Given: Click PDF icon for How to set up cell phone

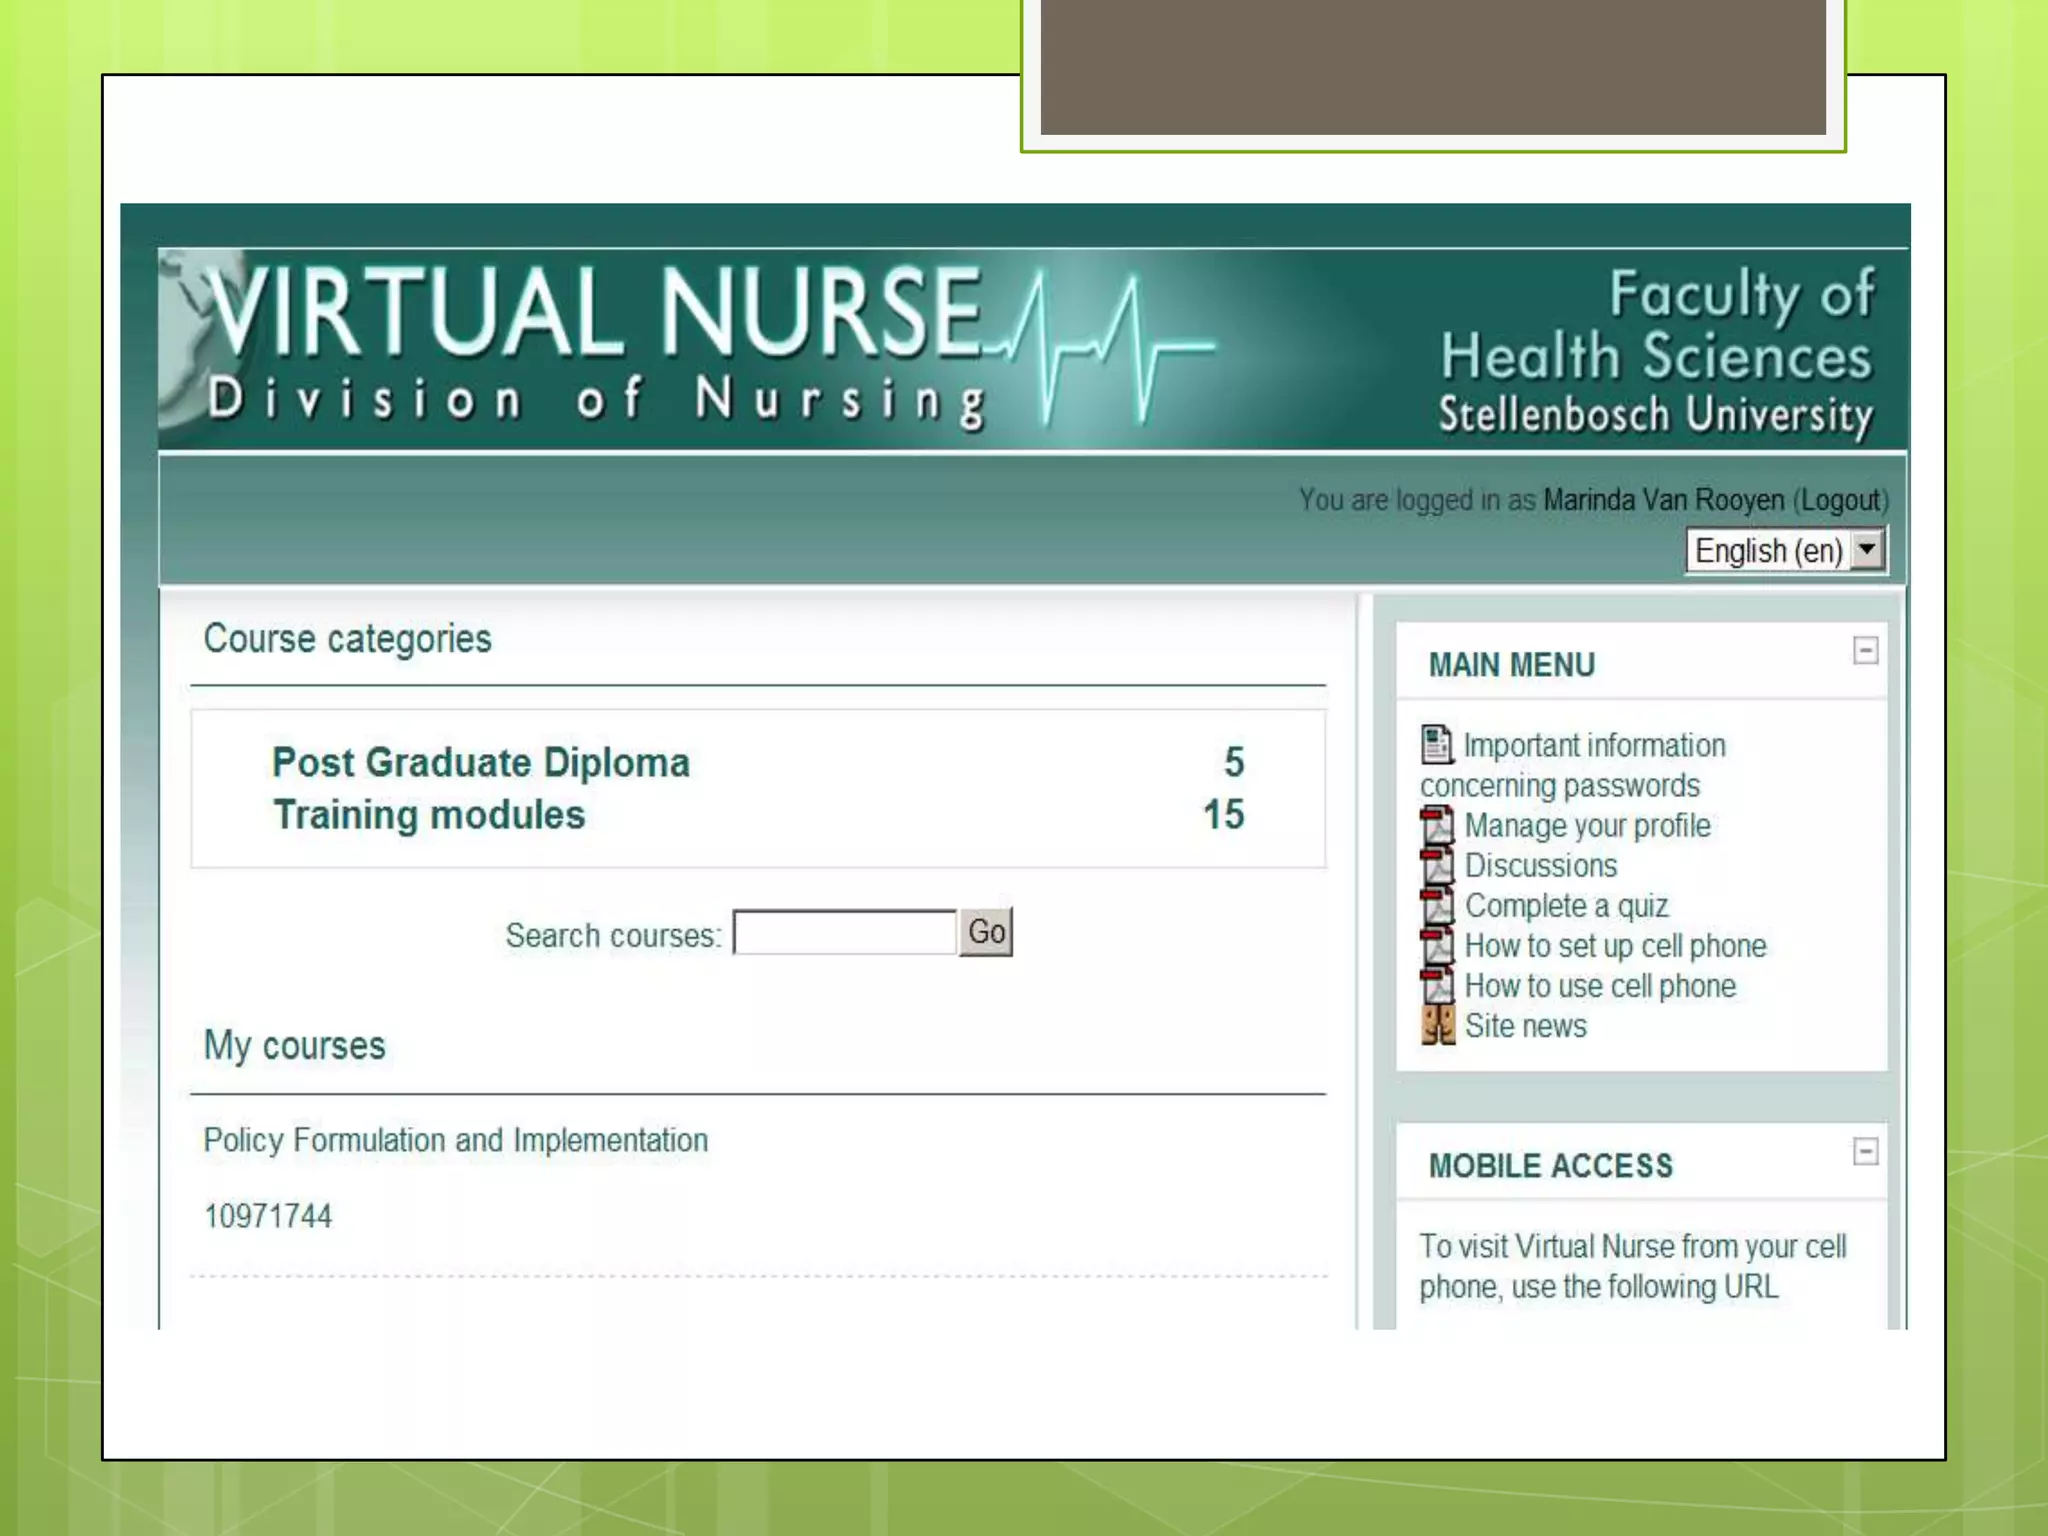Looking at the screenshot, I should 1437,946.
